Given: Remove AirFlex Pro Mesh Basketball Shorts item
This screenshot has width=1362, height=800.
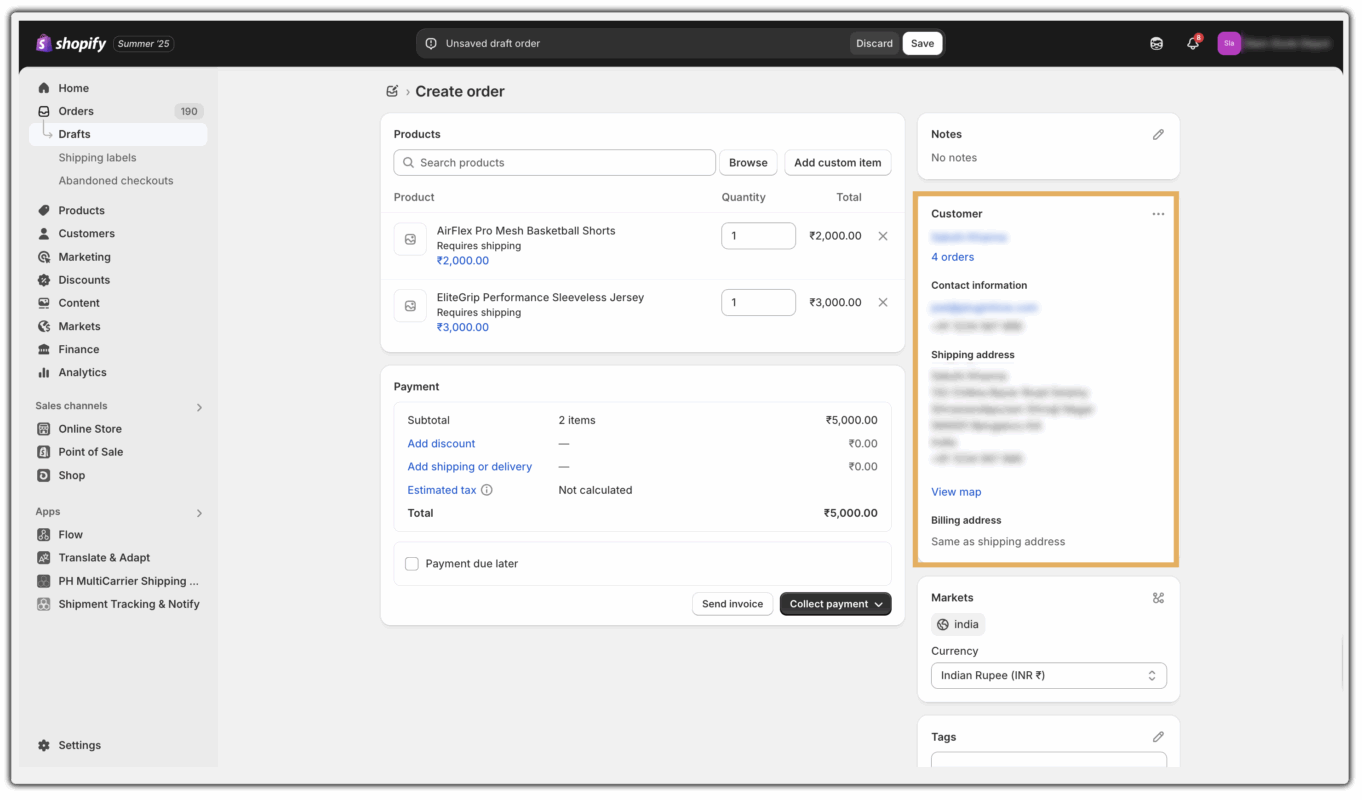Looking at the screenshot, I should coord(882,236).
